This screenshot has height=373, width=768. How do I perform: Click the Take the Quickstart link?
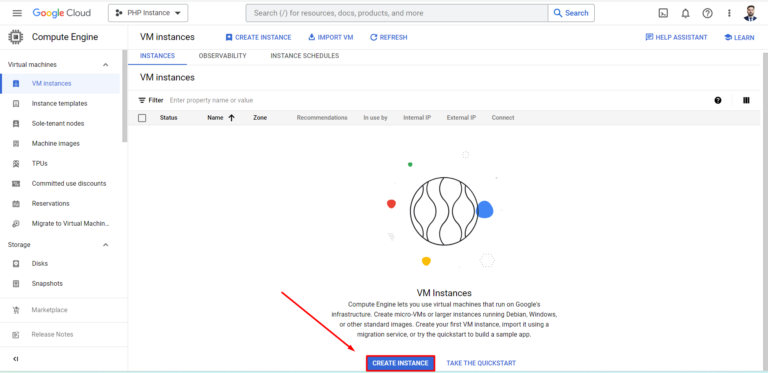coord(481,363)
